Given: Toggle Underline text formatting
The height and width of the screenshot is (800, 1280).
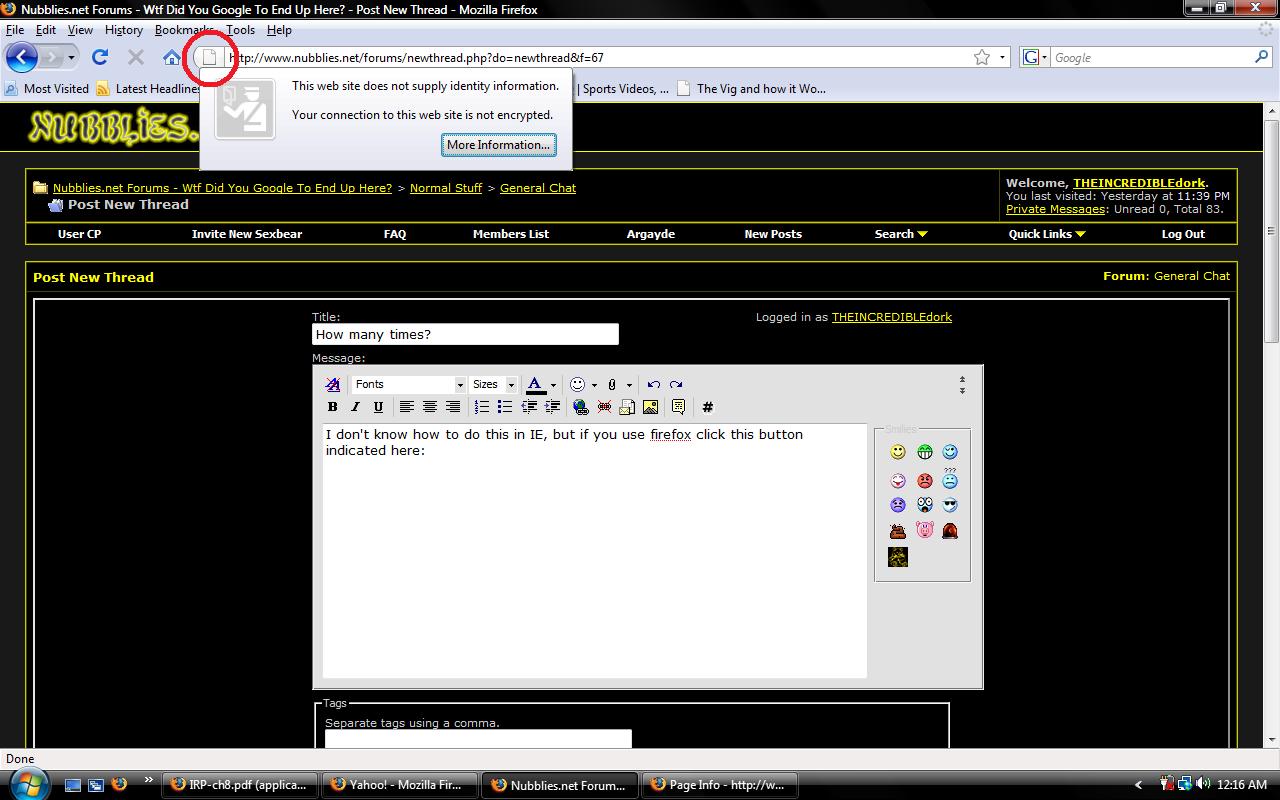Looking at the screenshot, I should click(378, 407).
